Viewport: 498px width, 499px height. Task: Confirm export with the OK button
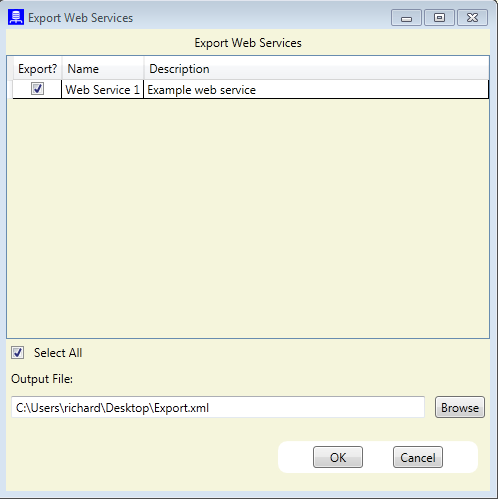coord(338,457)
